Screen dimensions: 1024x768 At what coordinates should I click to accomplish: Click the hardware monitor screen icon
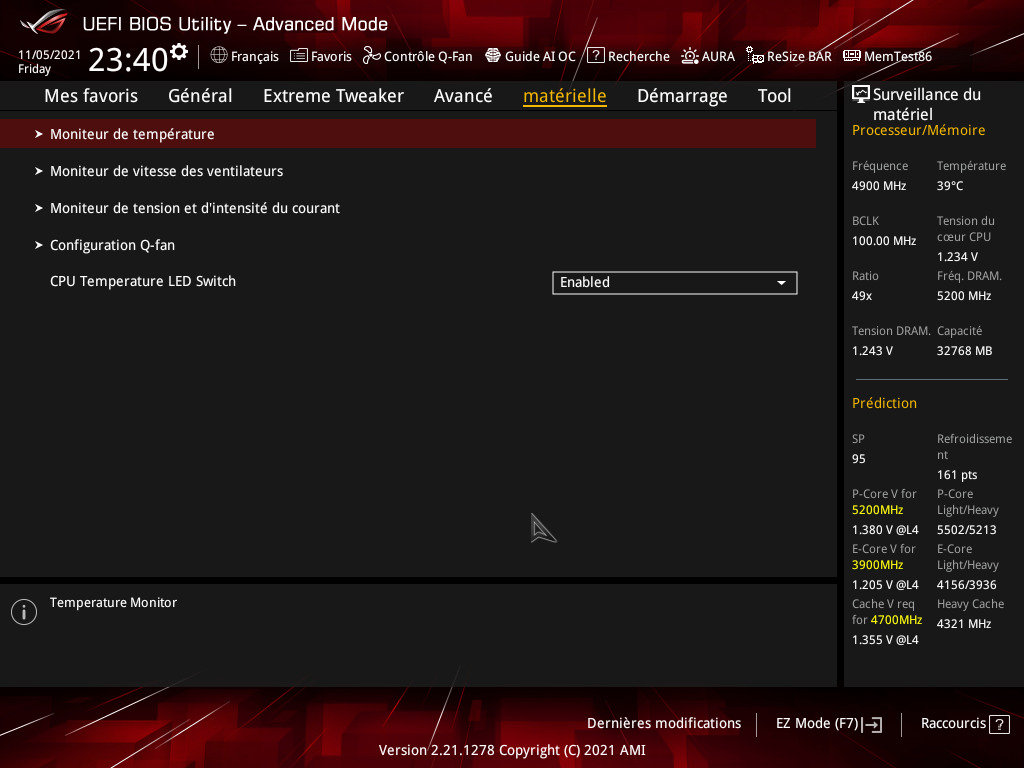[861, 95]
